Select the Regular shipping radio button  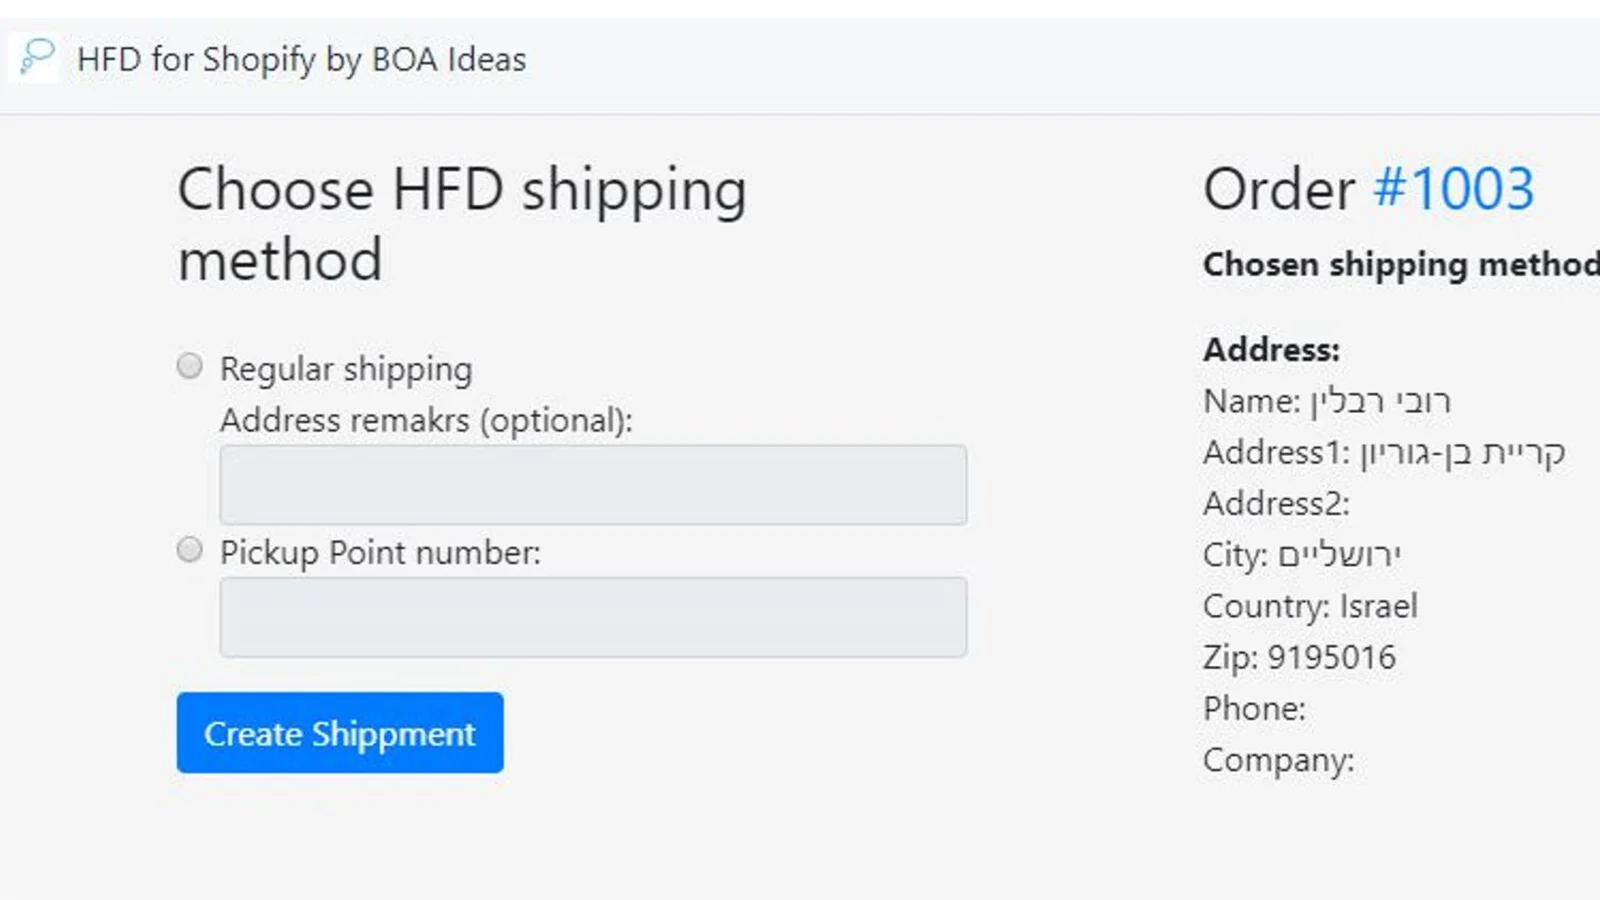190,366
